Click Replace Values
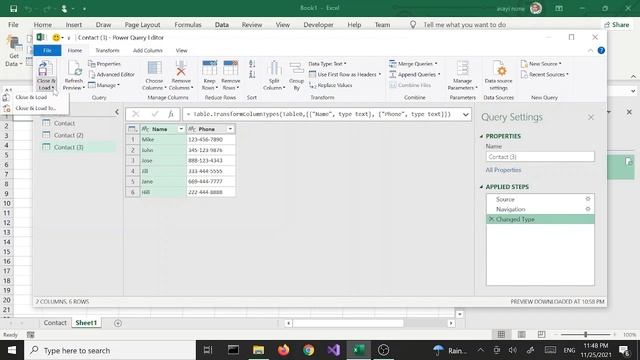Image resolution: width=640 pixels, height=360 pixels. [331, 85]
